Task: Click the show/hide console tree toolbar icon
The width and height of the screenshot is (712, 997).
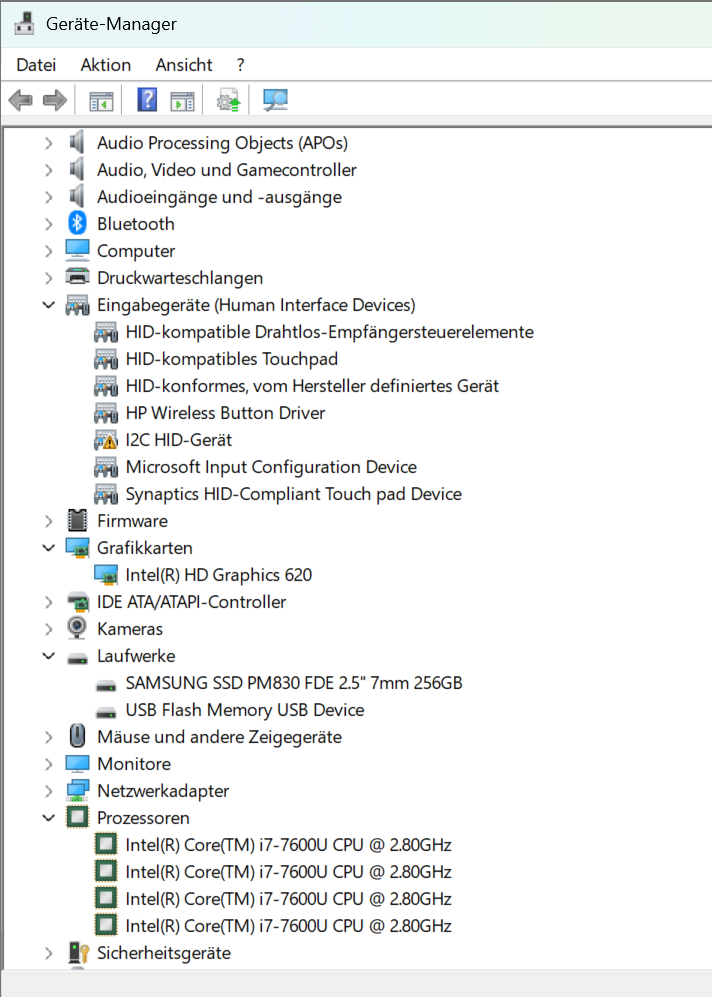Action: (x=101, y=100)
